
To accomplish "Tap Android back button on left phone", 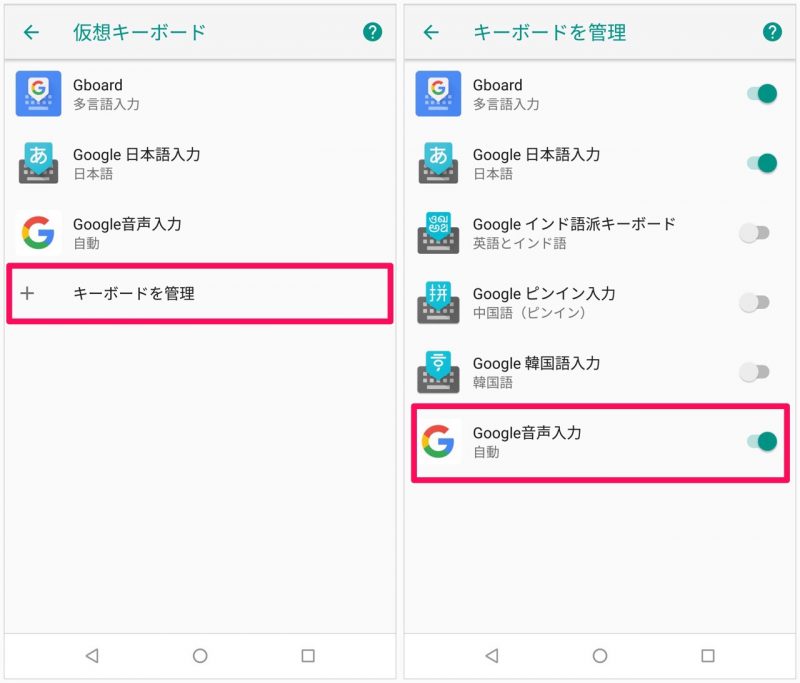I will pyautogui.click(x=92, y=655).
